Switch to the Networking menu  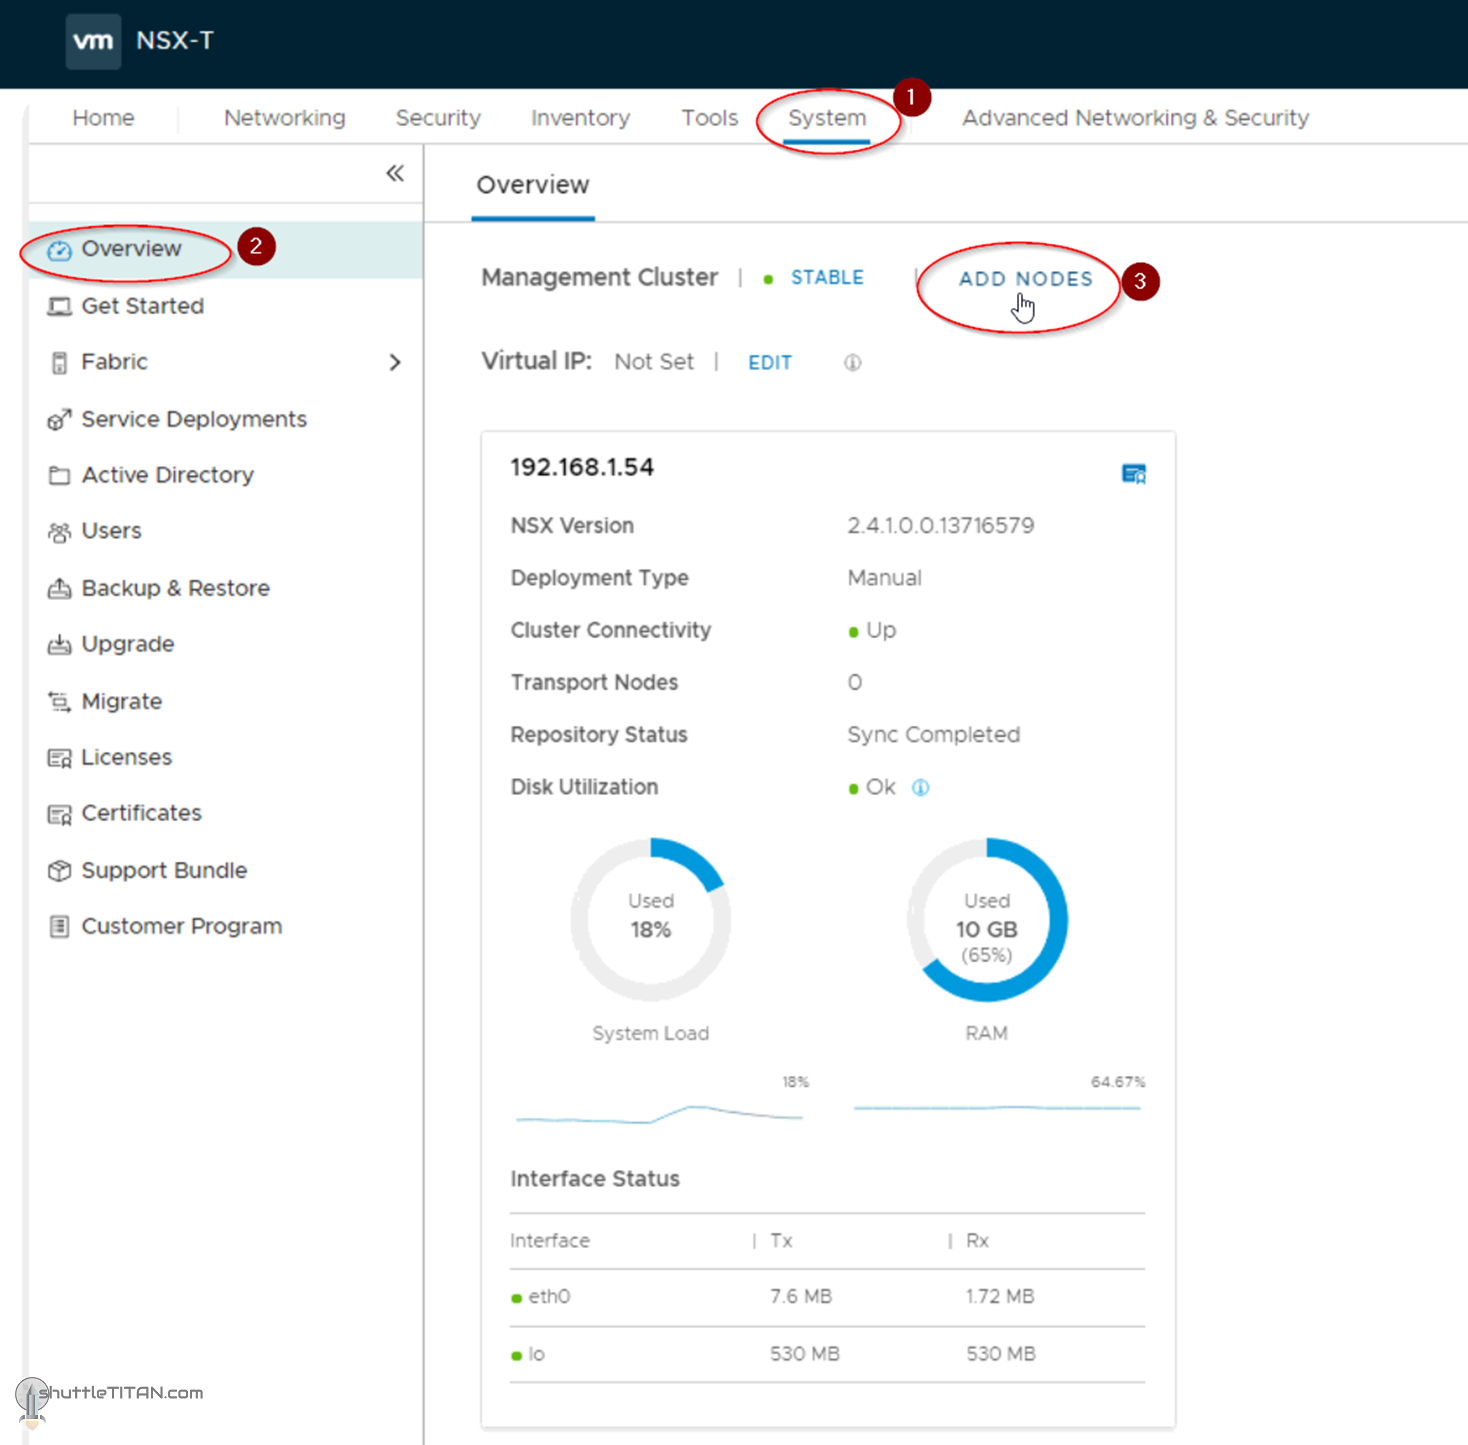pyautogui.click(x=284, y=117)
